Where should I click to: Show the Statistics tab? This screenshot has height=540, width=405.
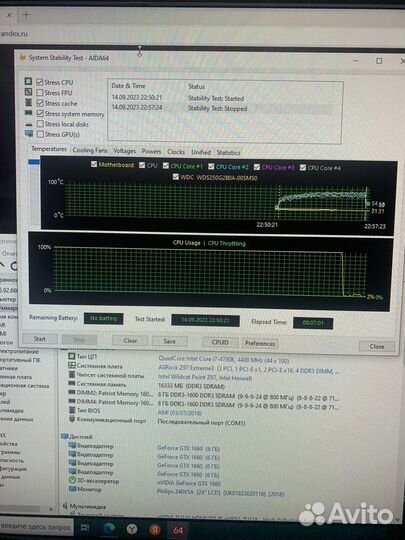228,152
